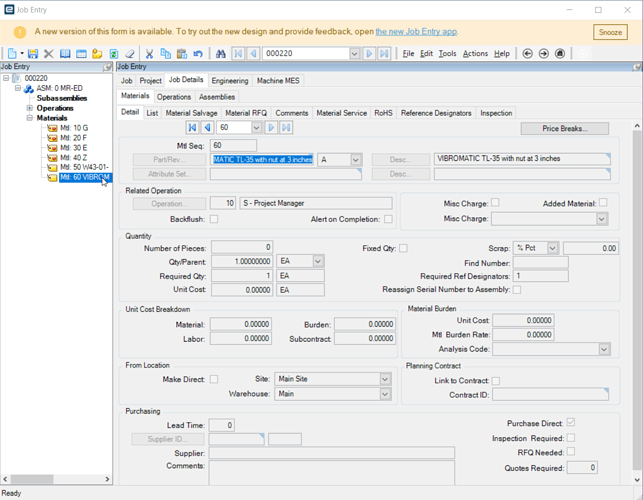The image size is (643, 500).
Task: Go to previous job record in toolbar
Action: tap(254, 54)
